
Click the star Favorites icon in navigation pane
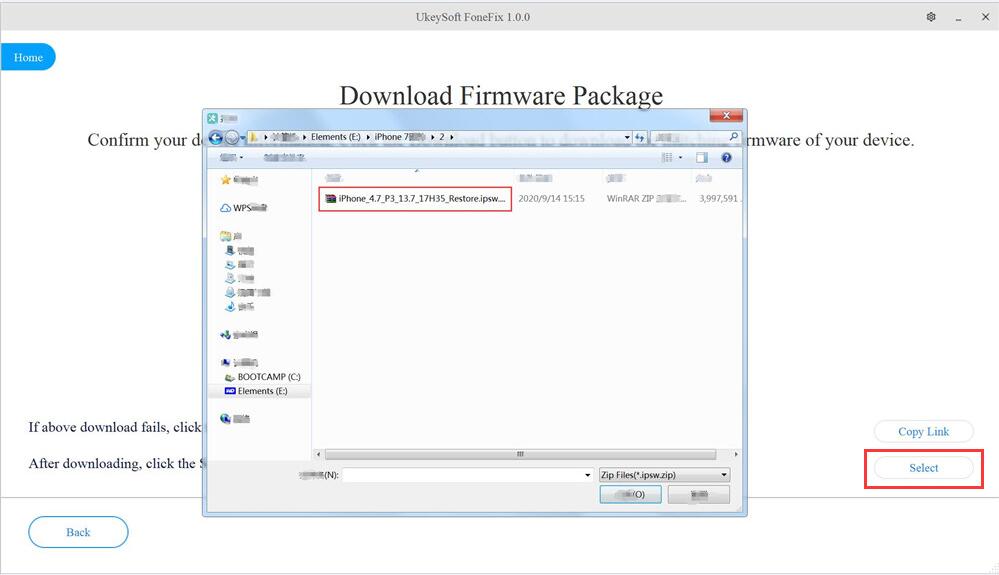pos(226,180)
